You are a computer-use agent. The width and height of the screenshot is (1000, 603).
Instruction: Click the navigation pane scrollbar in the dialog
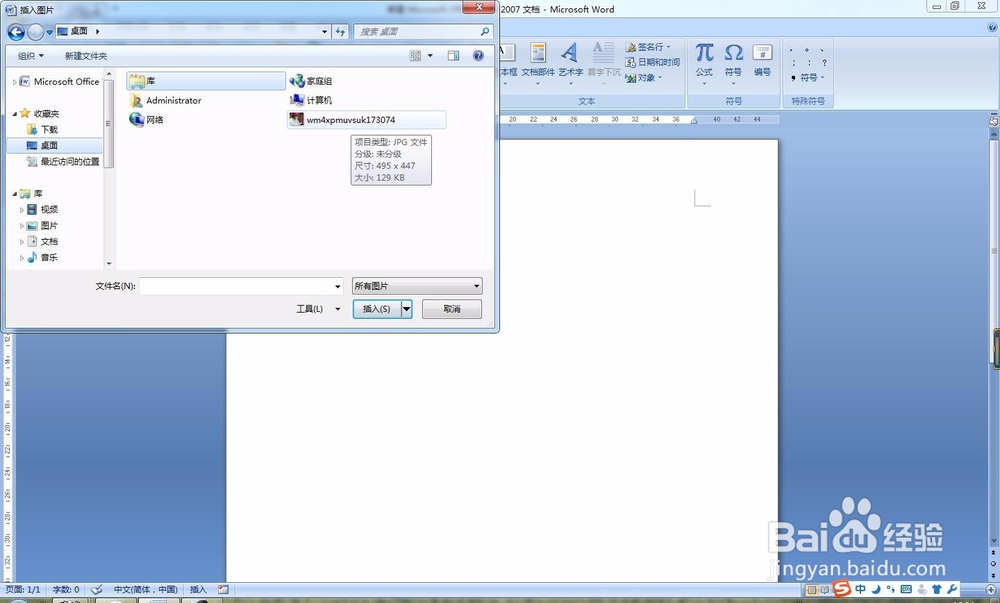pyautogui.click(x=109, y=124)
